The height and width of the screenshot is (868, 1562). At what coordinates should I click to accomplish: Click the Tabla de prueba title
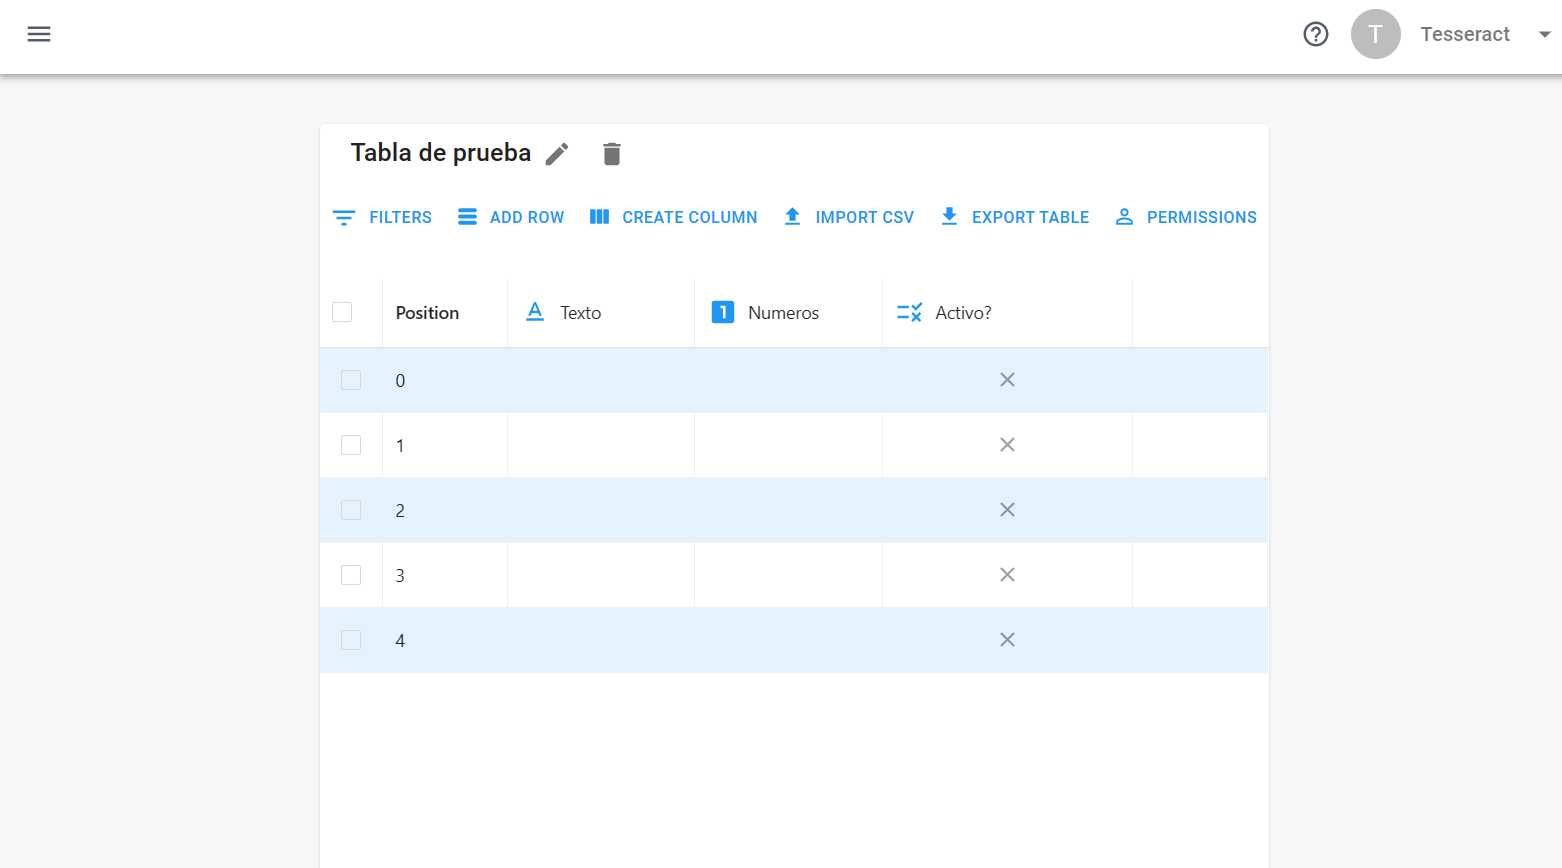[x=441, y=153]
